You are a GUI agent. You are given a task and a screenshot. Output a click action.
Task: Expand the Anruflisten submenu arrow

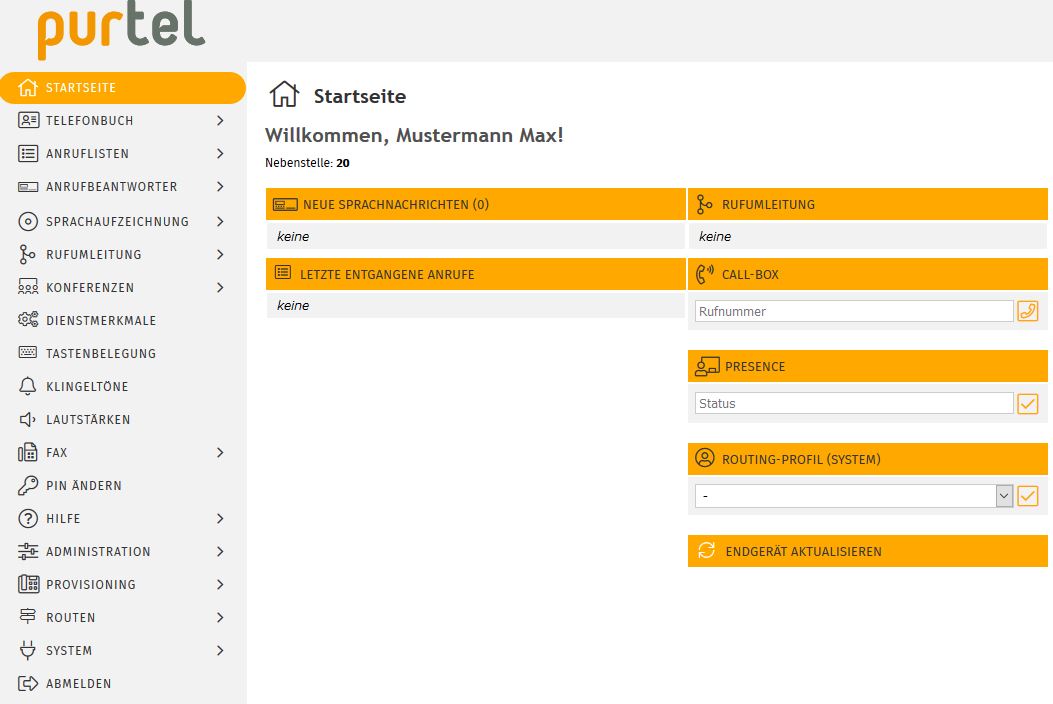[220, 154]
